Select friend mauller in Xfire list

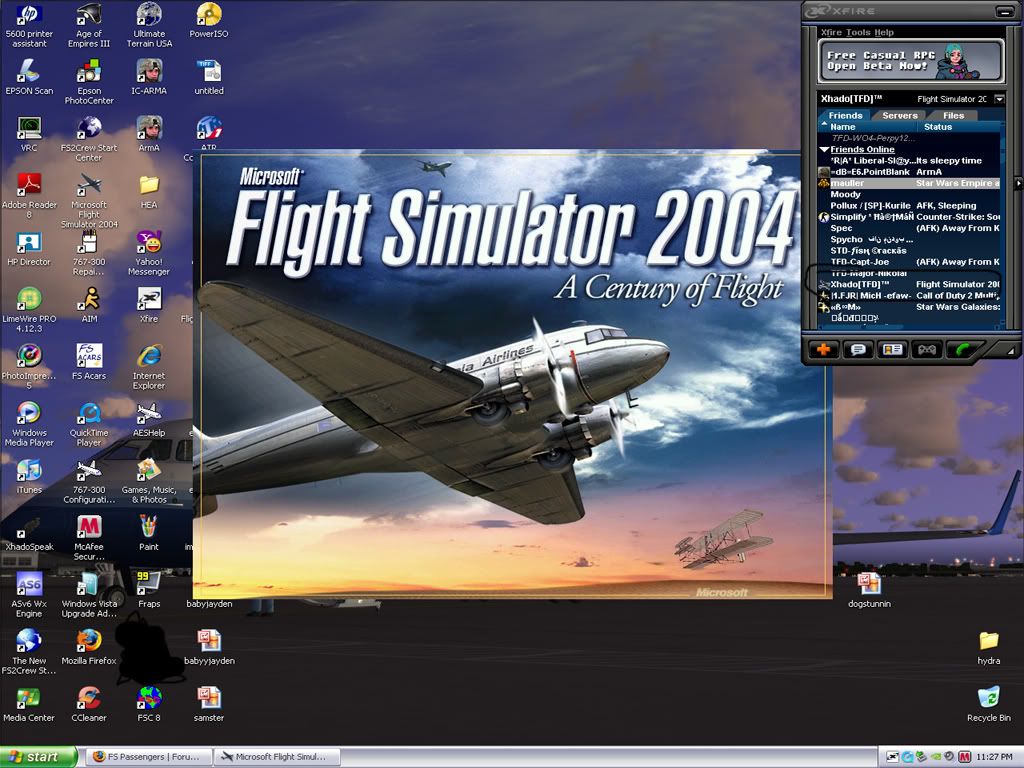[x=909, y=184]
